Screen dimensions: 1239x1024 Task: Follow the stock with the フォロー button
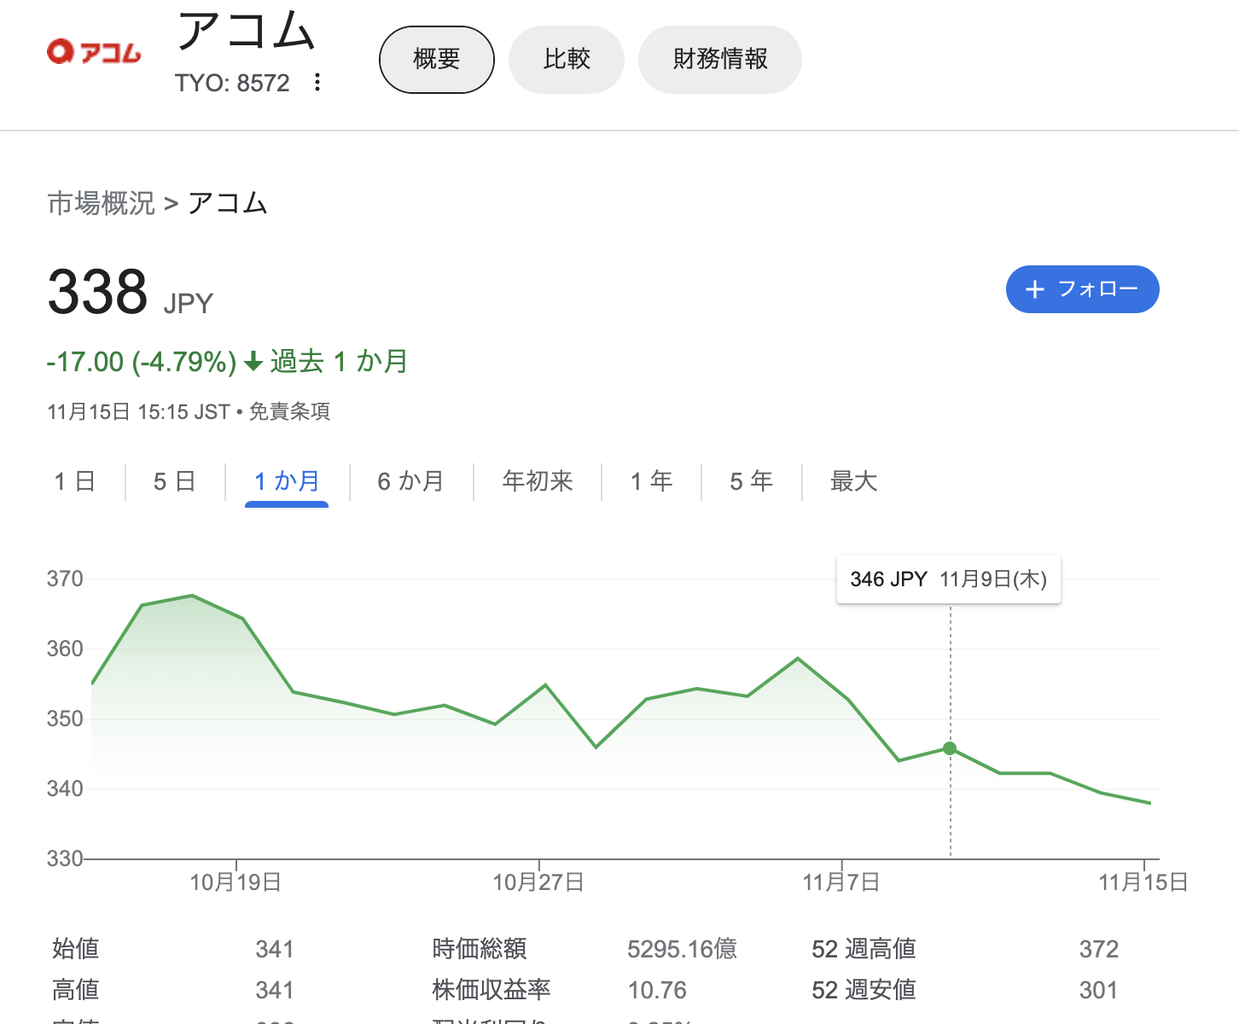pos(1082,289)
